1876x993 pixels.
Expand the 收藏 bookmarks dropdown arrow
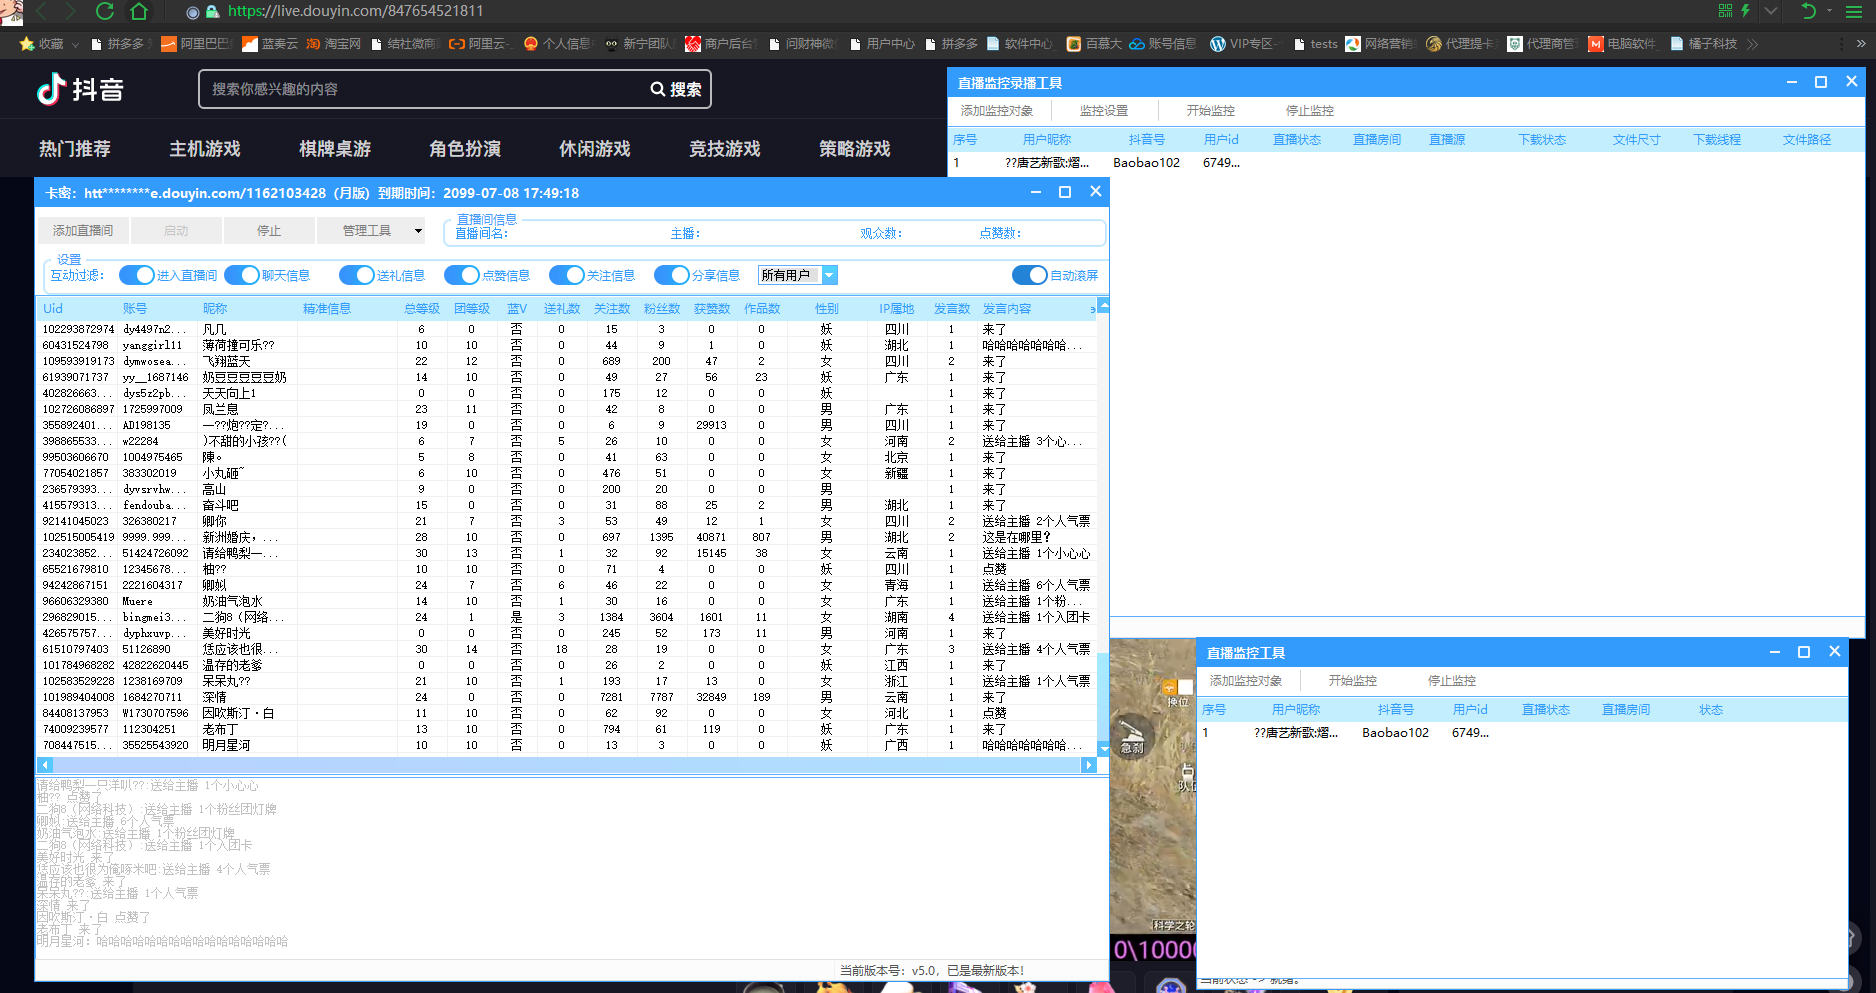click(x=75, y=44)
